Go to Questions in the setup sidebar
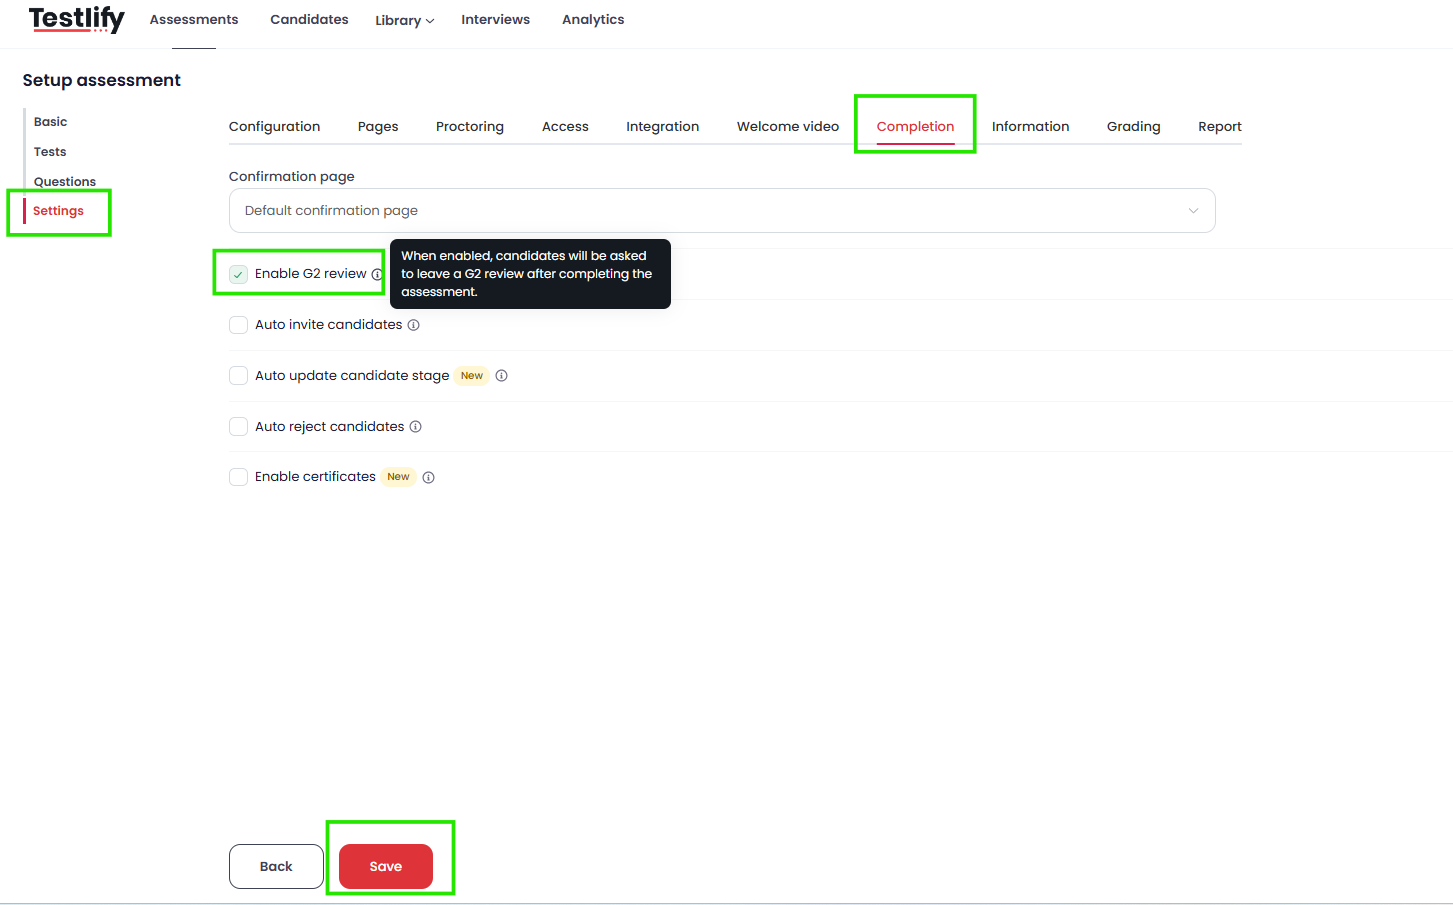The height and width of the screenshot is (905, 1453). (x=65, y=182)
